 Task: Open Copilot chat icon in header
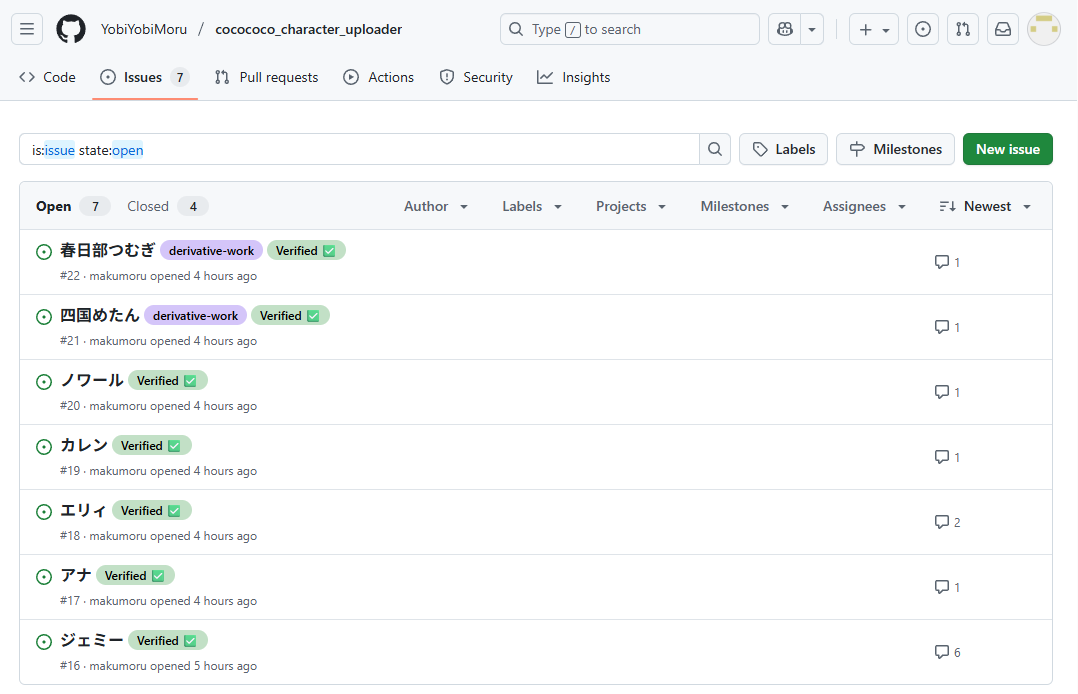click(785, 29)
